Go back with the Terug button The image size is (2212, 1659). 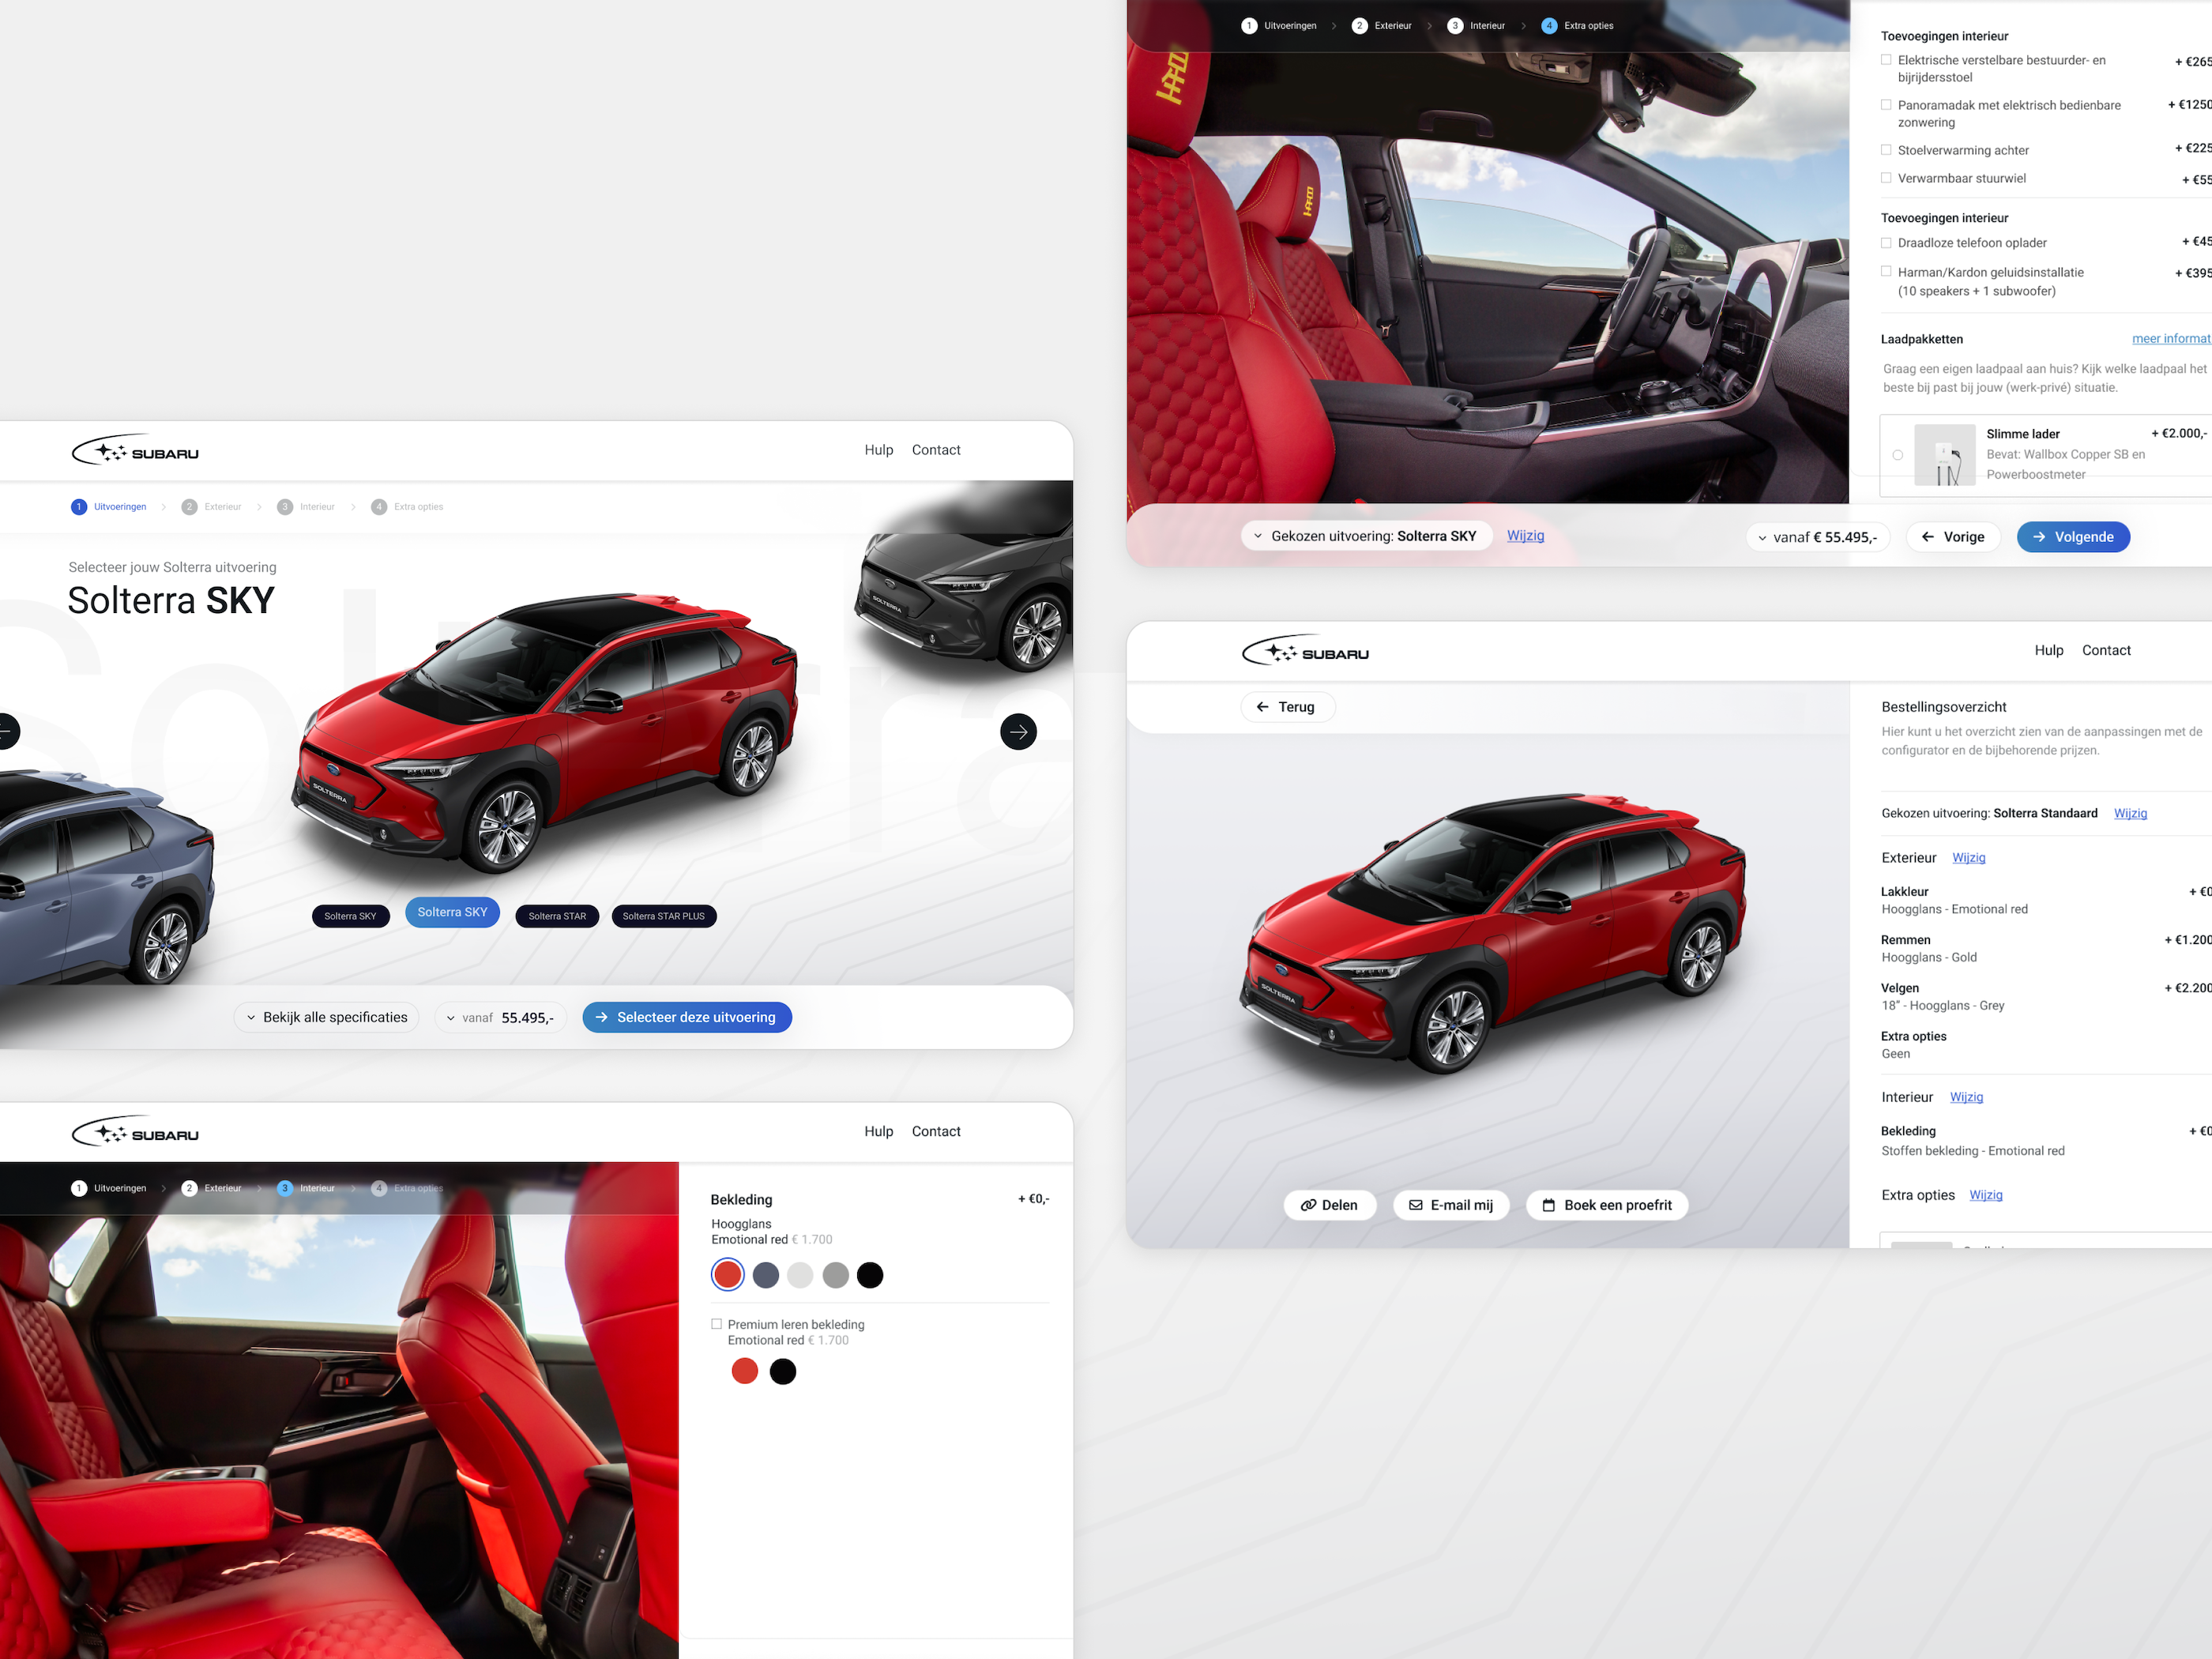tap(1287, 707)
